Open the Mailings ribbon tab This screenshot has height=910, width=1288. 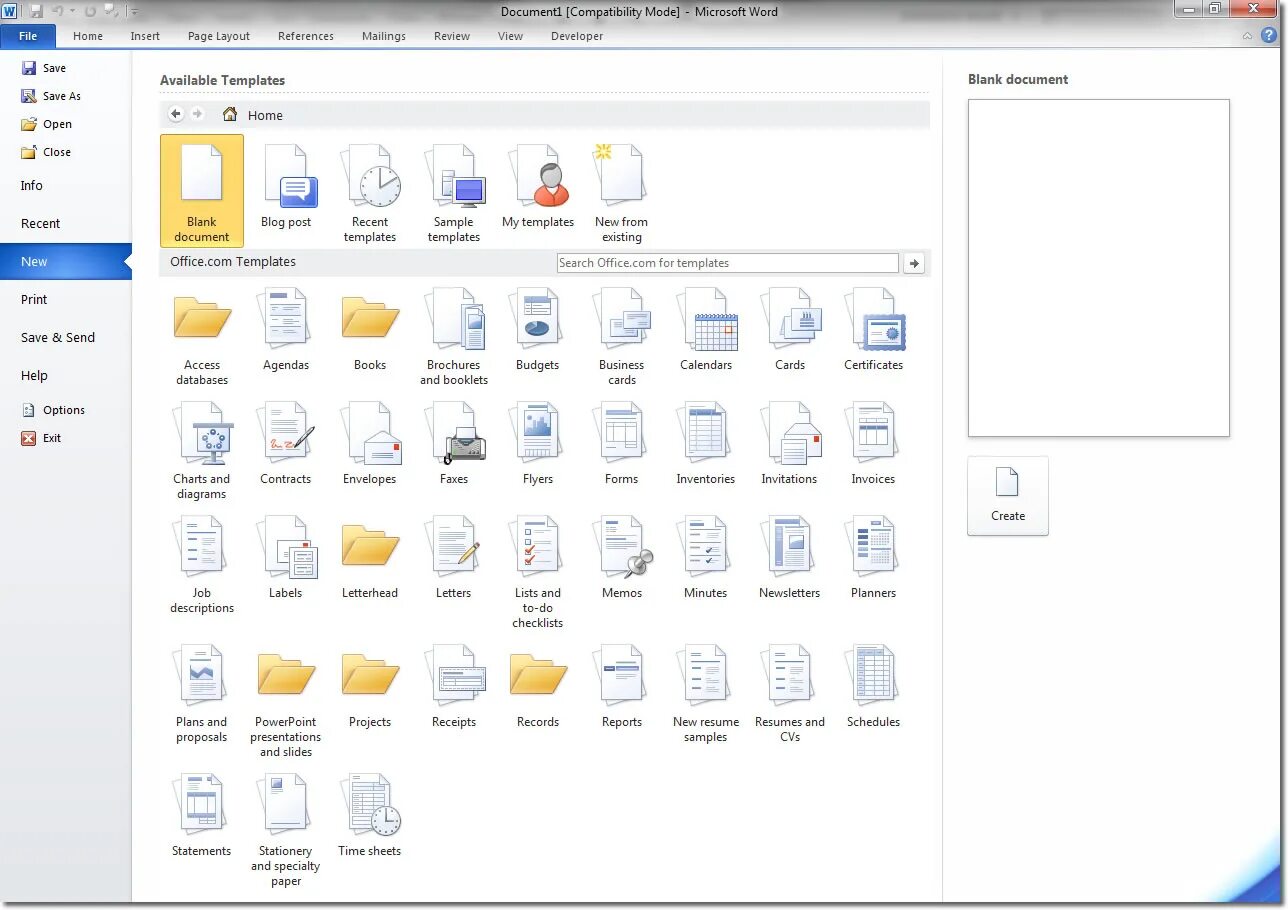tap(383, 36)
